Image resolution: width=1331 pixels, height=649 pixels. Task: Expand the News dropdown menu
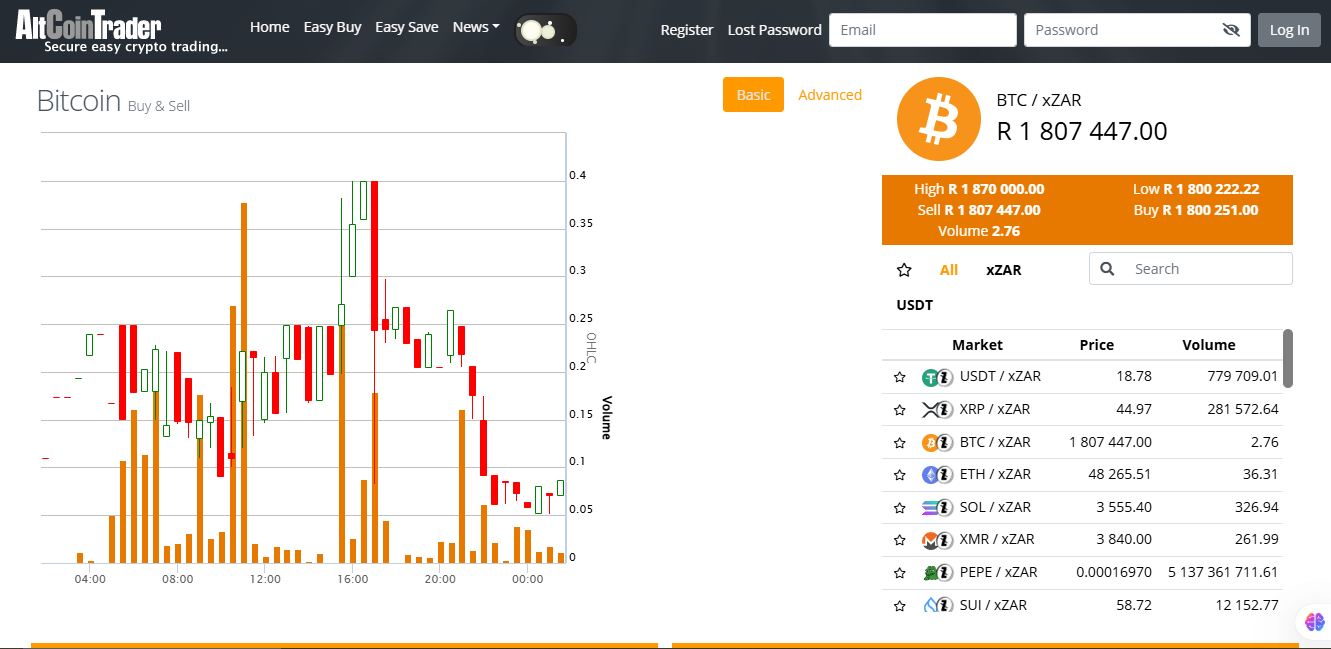476,27
